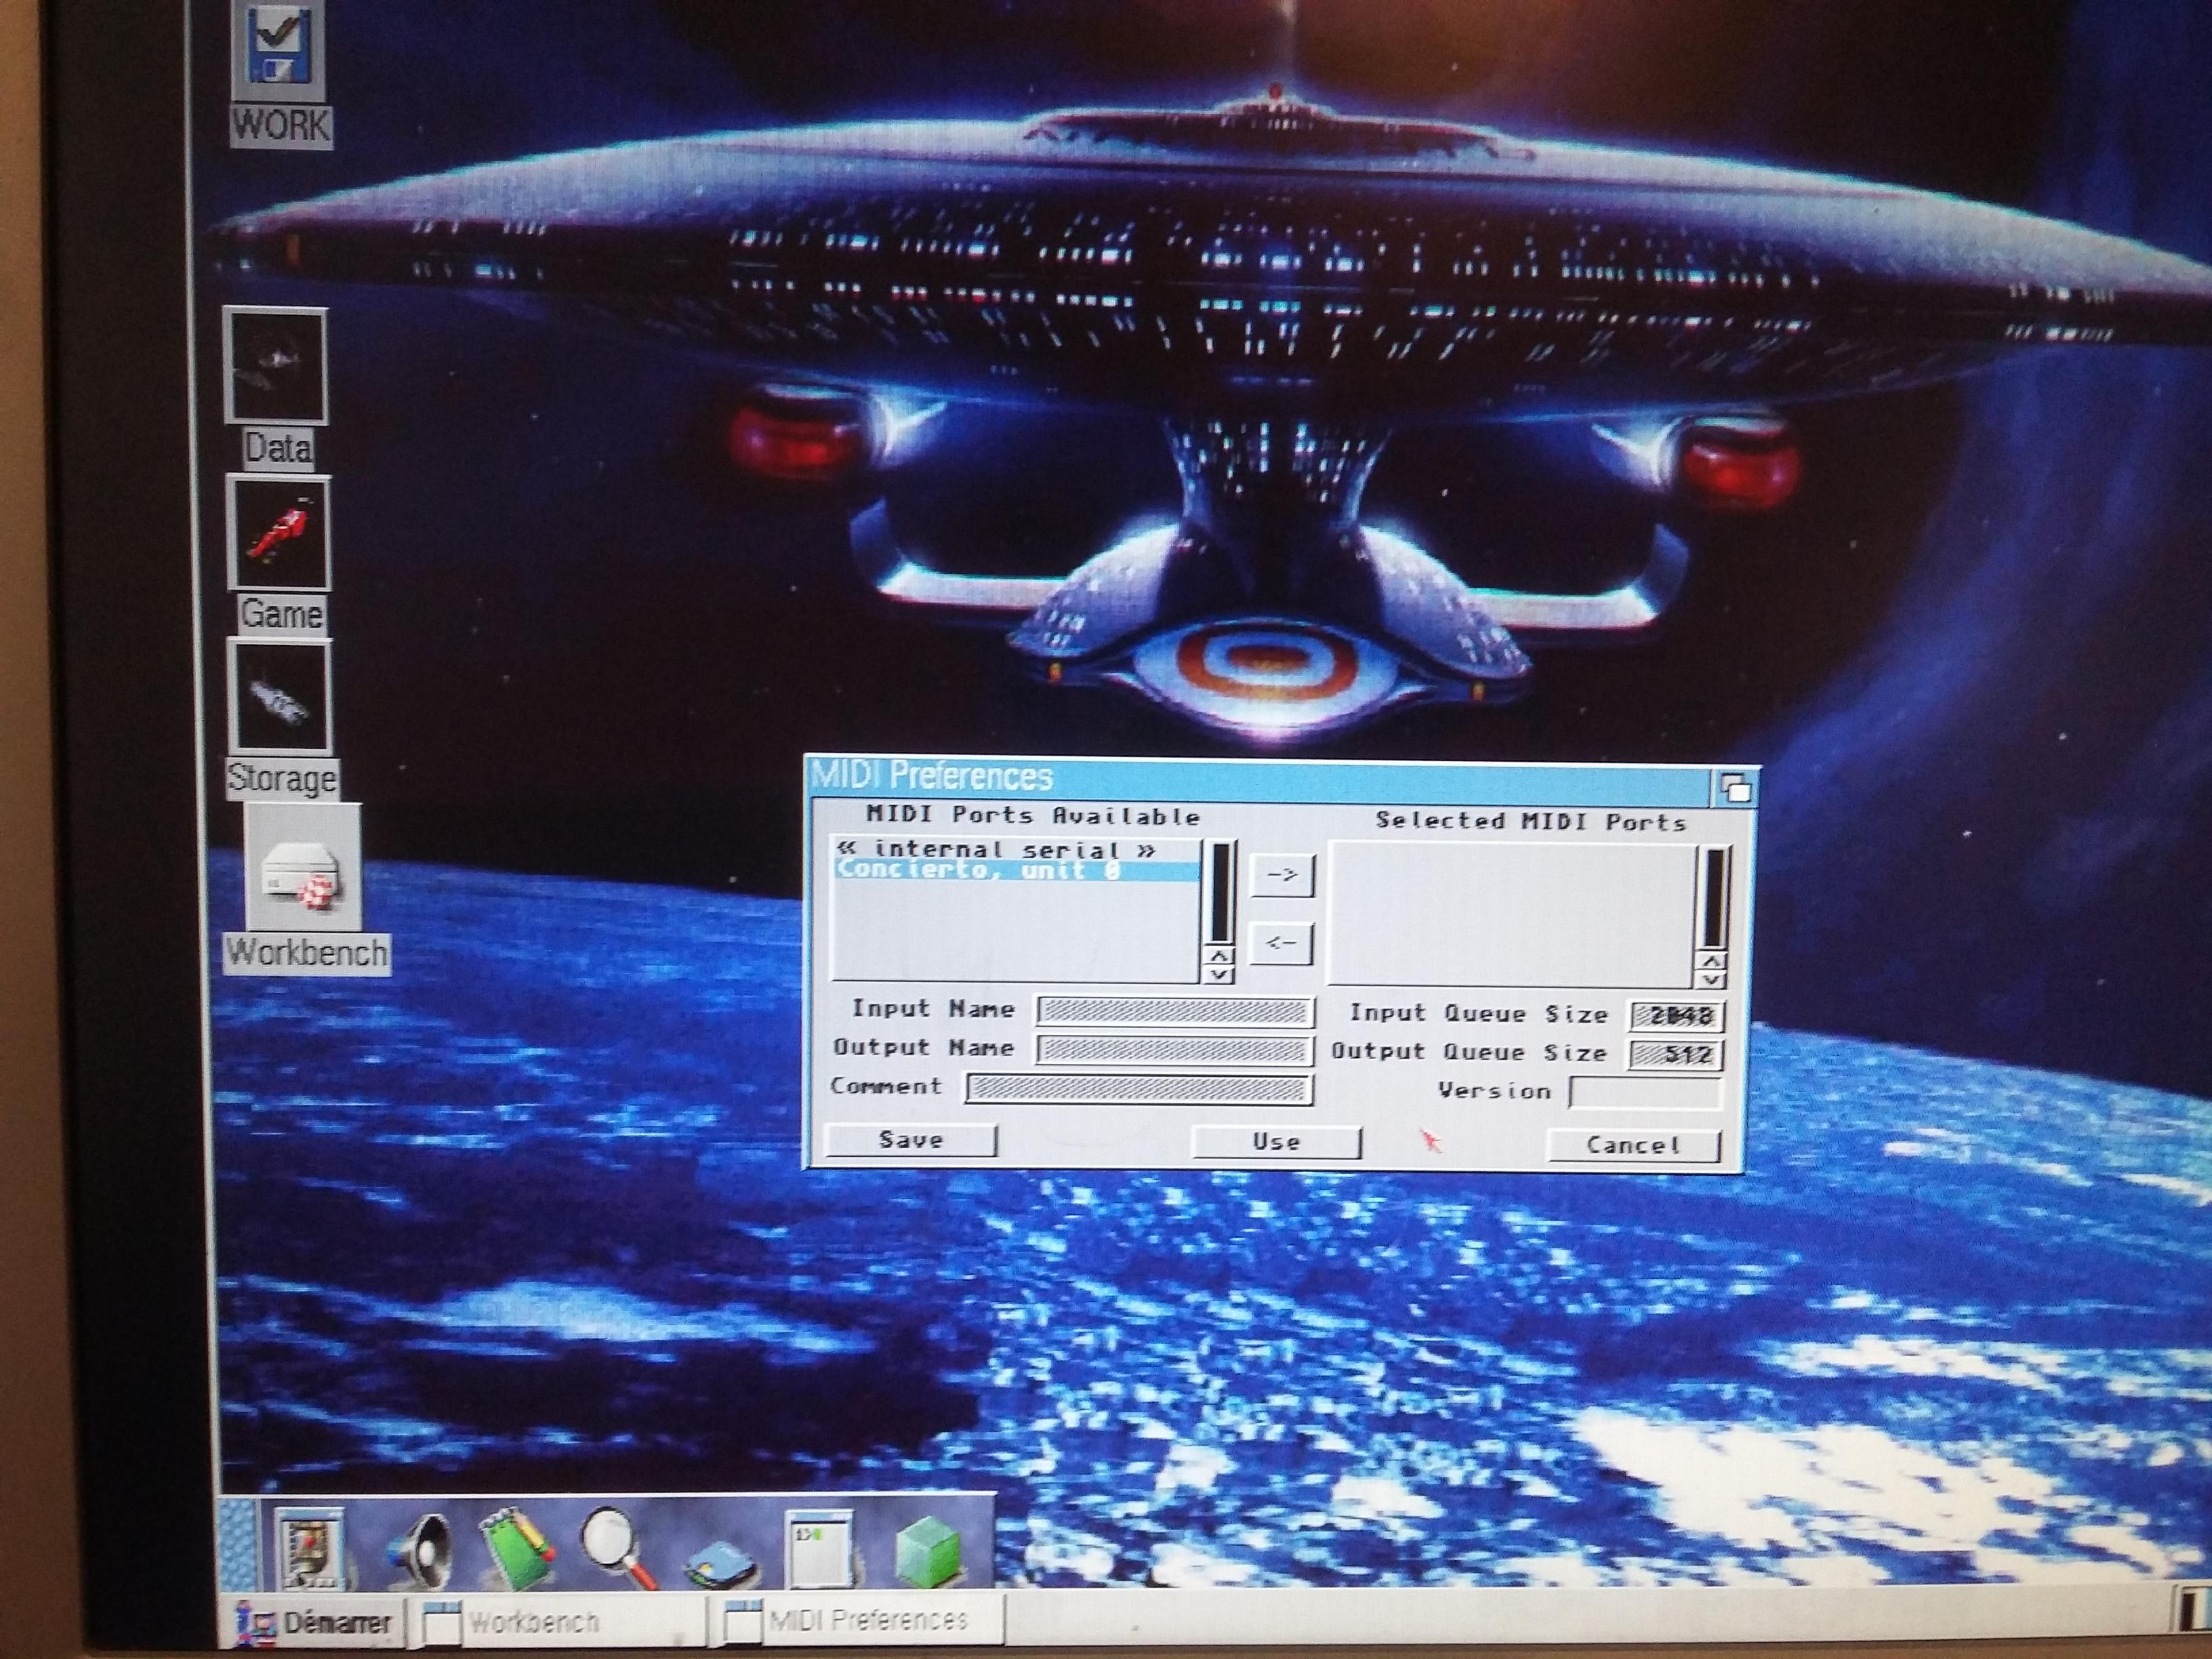This screenshot has width=2212, height=1659.
Task: Click the left-arrow remove port button
Action: 1281,942
